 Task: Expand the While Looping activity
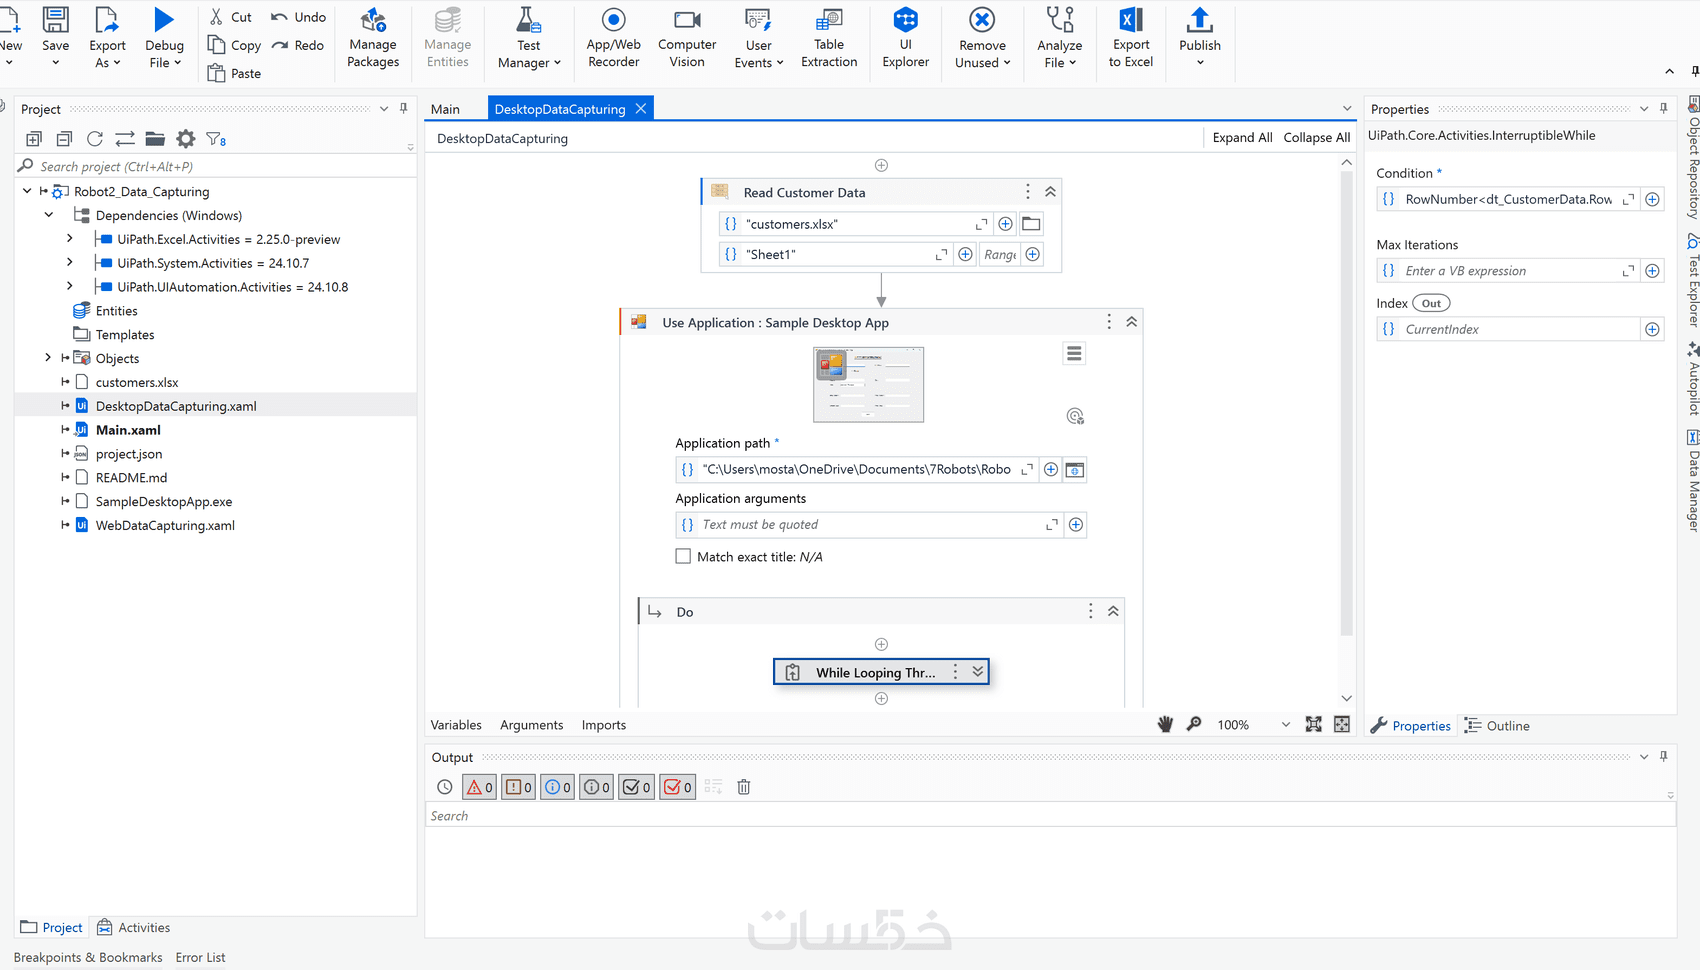pyautogui.click(x=978, y=672)
